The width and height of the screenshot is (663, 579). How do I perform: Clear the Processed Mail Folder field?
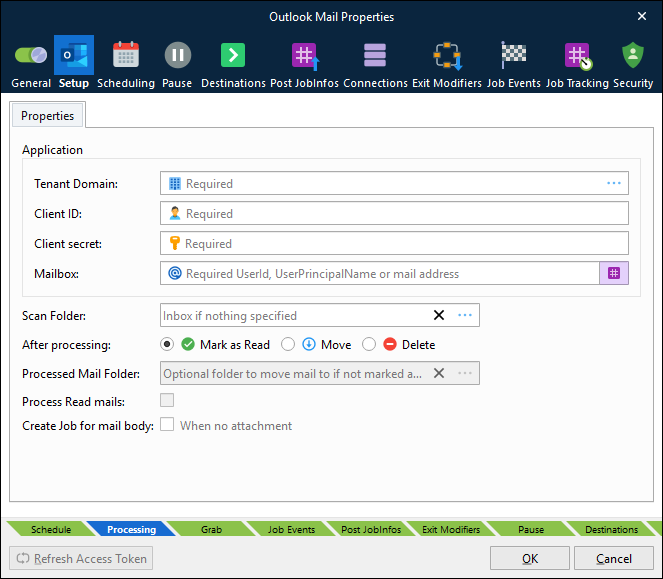[439, 373]
